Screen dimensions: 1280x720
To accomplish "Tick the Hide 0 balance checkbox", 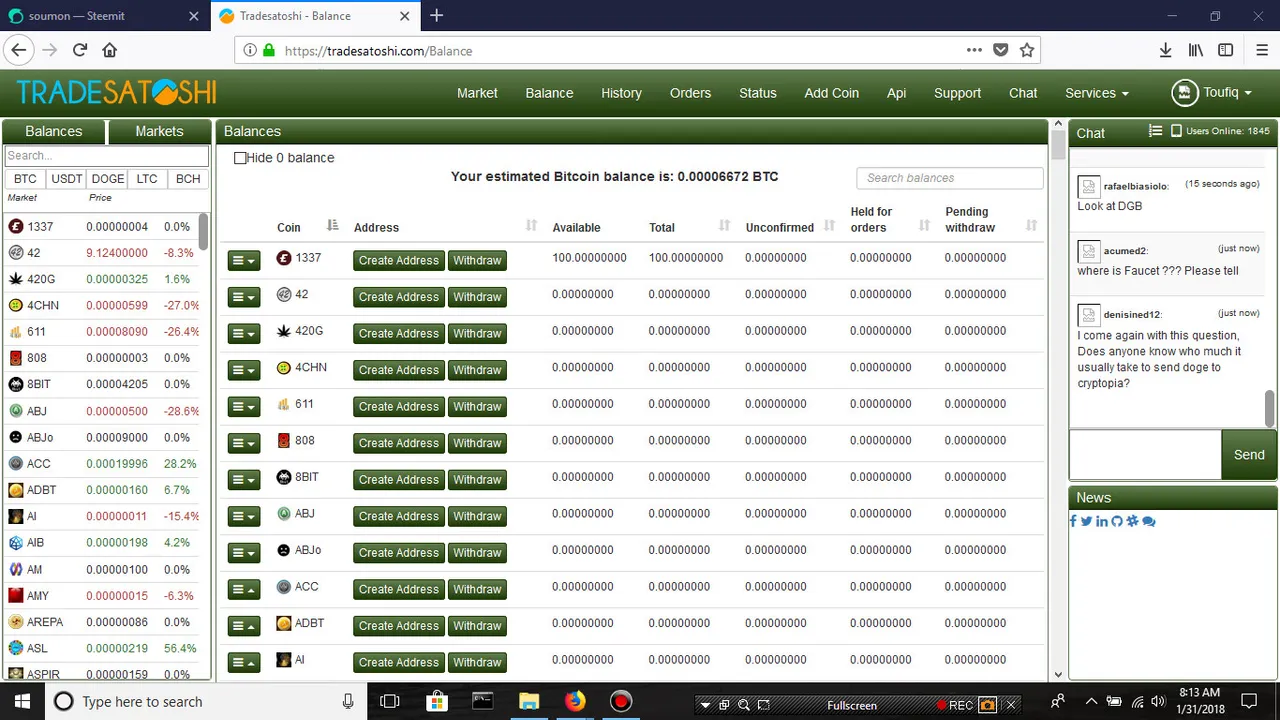I will point(240,158).
